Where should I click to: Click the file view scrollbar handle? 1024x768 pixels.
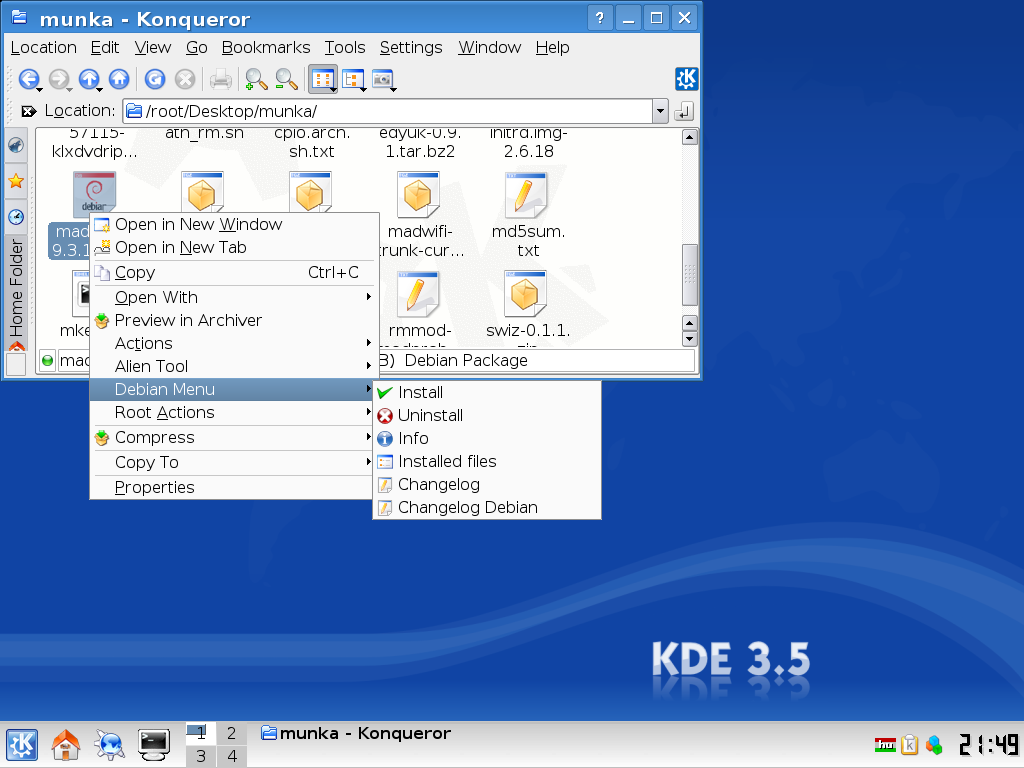point(690,275)
